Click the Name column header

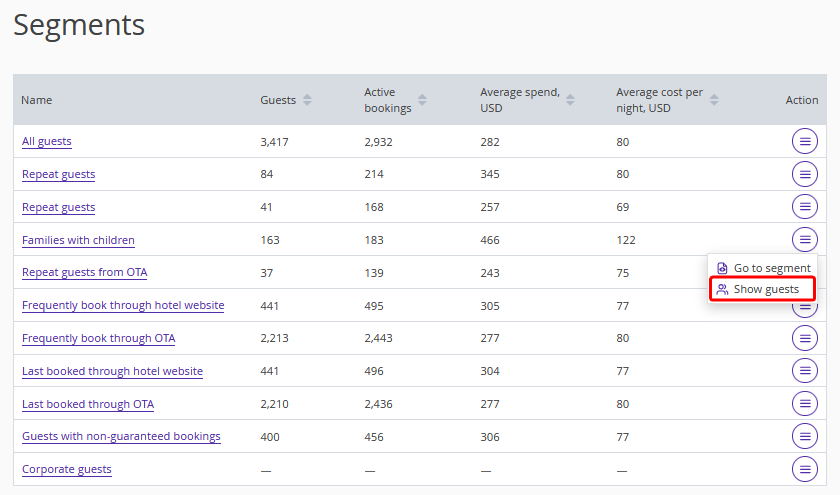pyautogui.click(x=37, y=100)
